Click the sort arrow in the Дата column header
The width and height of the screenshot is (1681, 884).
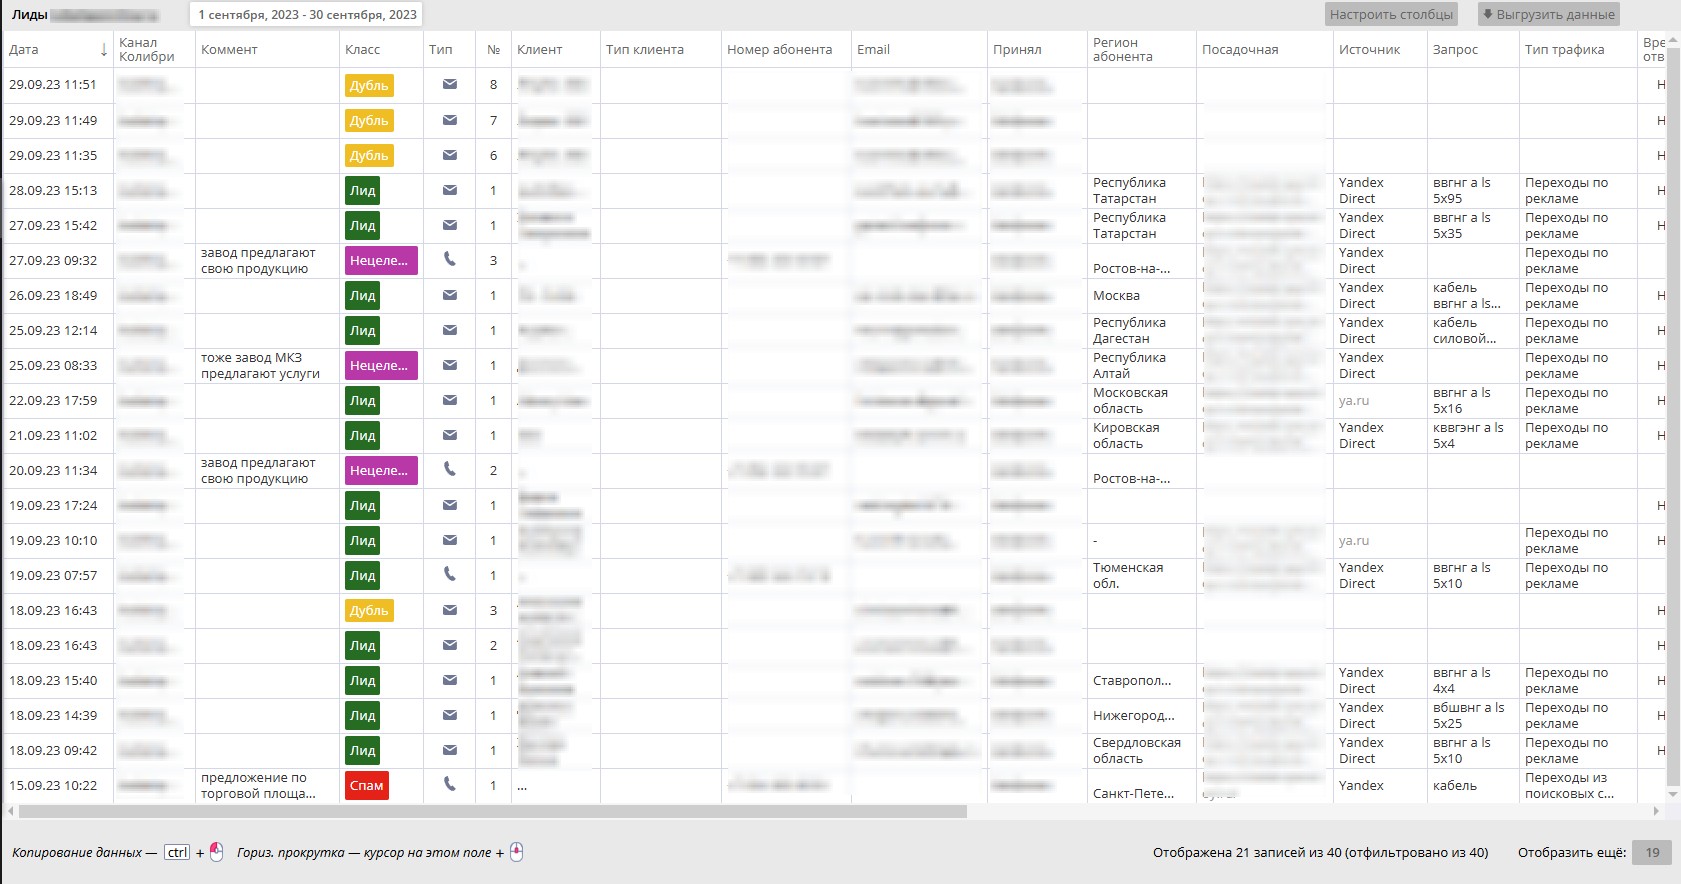103,50
